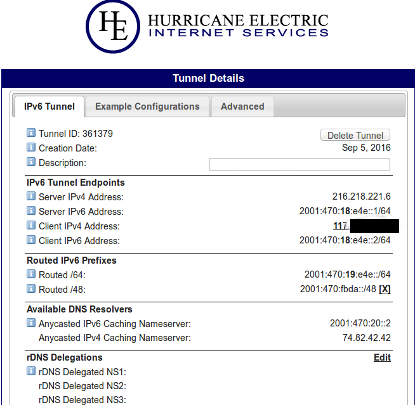Click the Hurricane Electric HE logo

pyautogui.click(x=113, y=27)
